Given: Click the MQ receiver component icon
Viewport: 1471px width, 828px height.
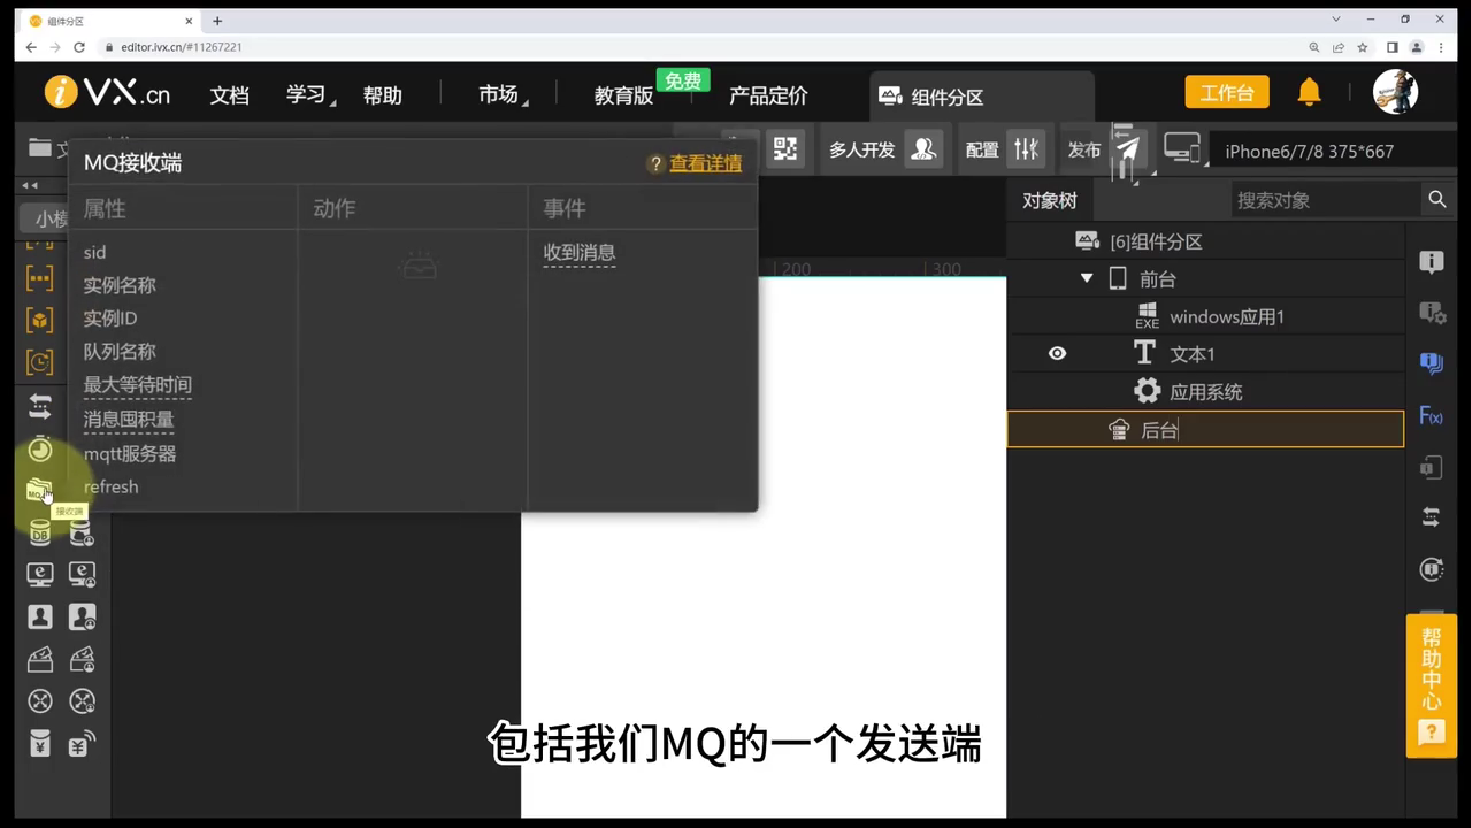Looking at the screenshot, I should pyautogui.click(x=39, y=490).
